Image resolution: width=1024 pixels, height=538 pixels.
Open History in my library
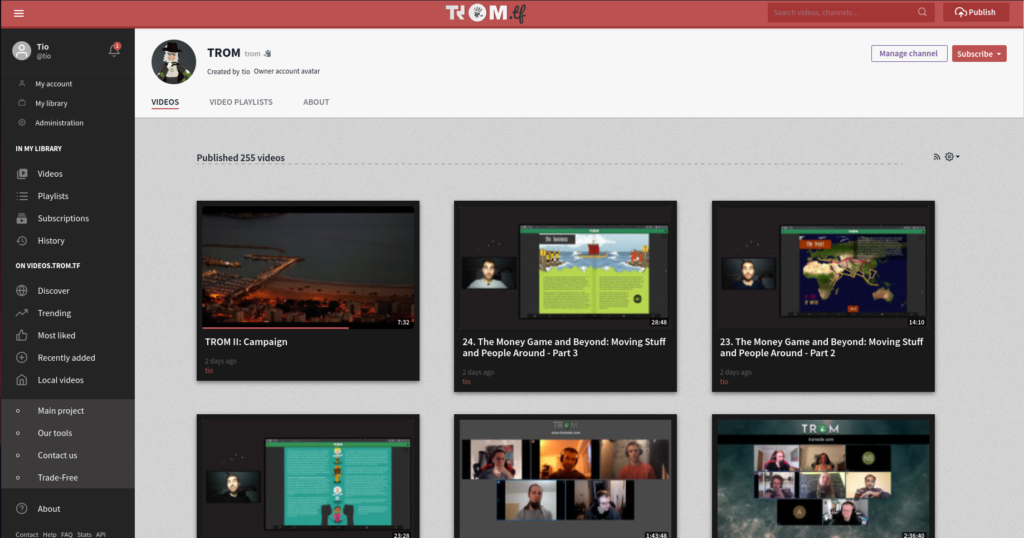[x=51, y=240]
